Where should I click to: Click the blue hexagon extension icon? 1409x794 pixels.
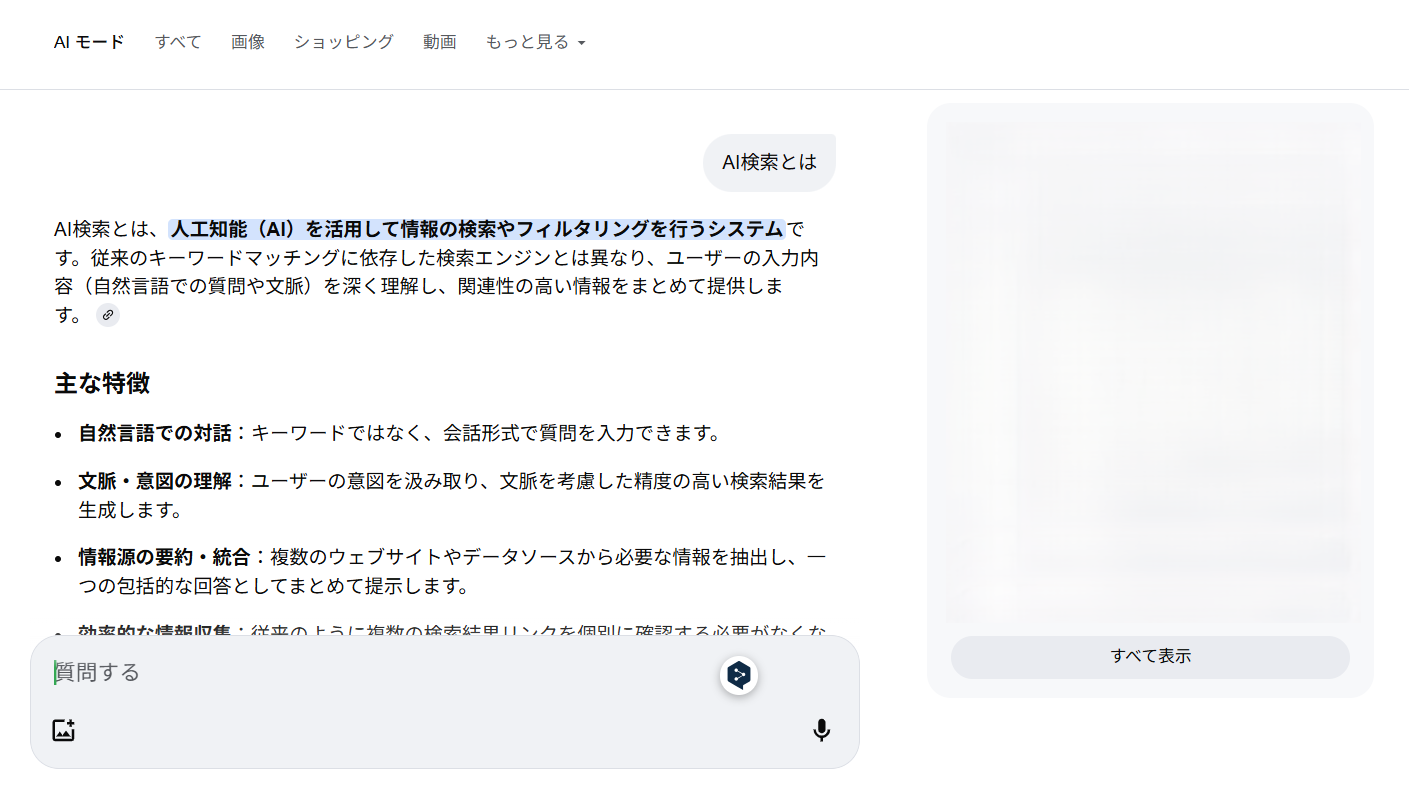click(x=739, y=676)
